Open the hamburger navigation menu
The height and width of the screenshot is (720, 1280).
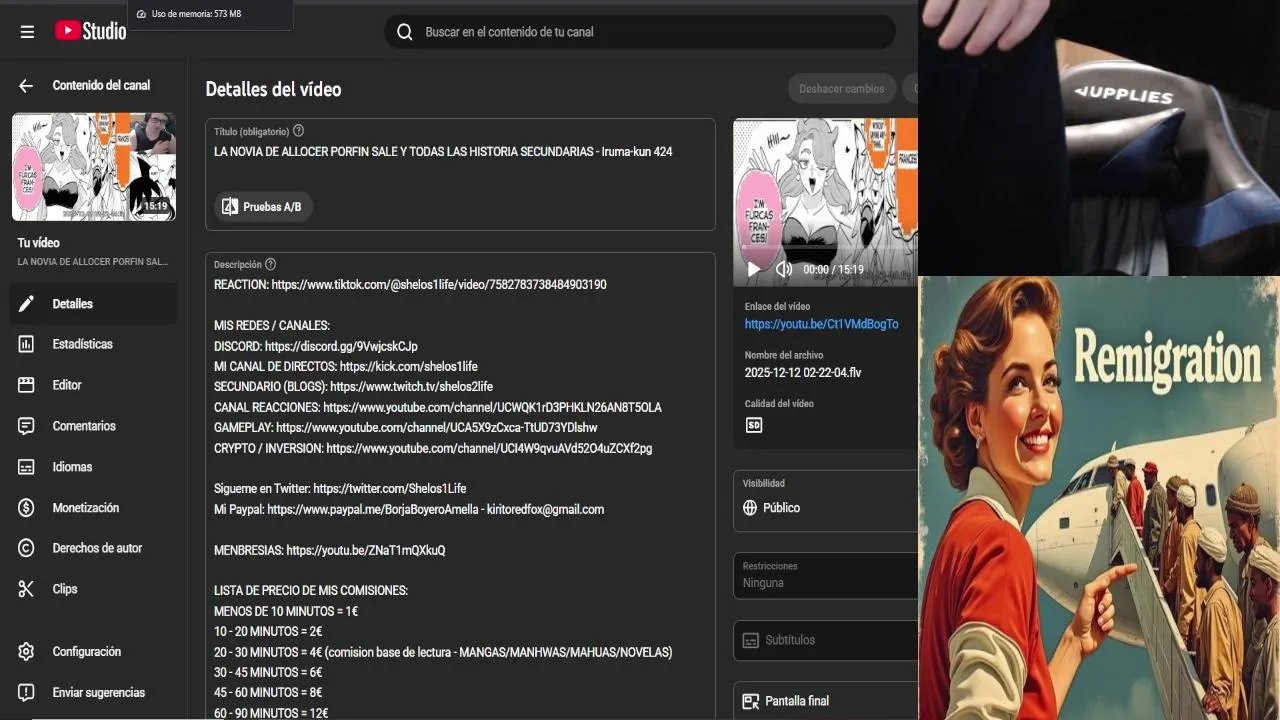tap(27, 32)
